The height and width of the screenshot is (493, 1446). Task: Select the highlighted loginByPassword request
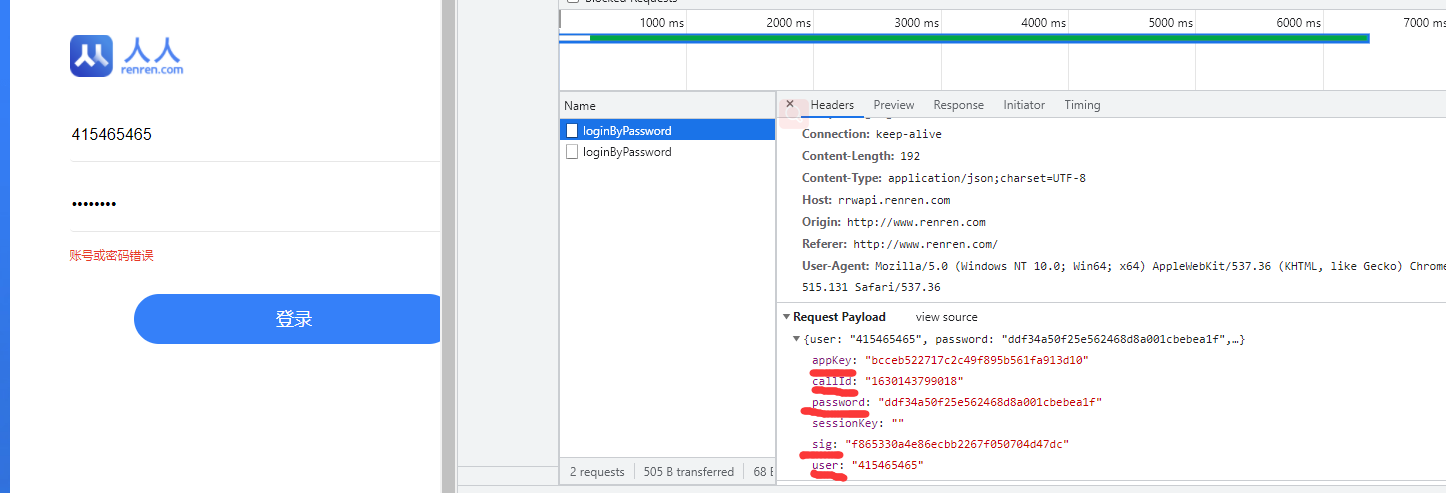pyautogui.click(x=667, y=130)
